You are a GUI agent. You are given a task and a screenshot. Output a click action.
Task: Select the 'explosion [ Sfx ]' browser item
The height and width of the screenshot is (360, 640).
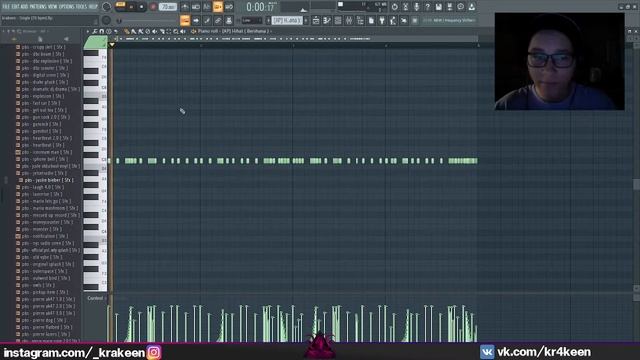(x=43, y=96)
